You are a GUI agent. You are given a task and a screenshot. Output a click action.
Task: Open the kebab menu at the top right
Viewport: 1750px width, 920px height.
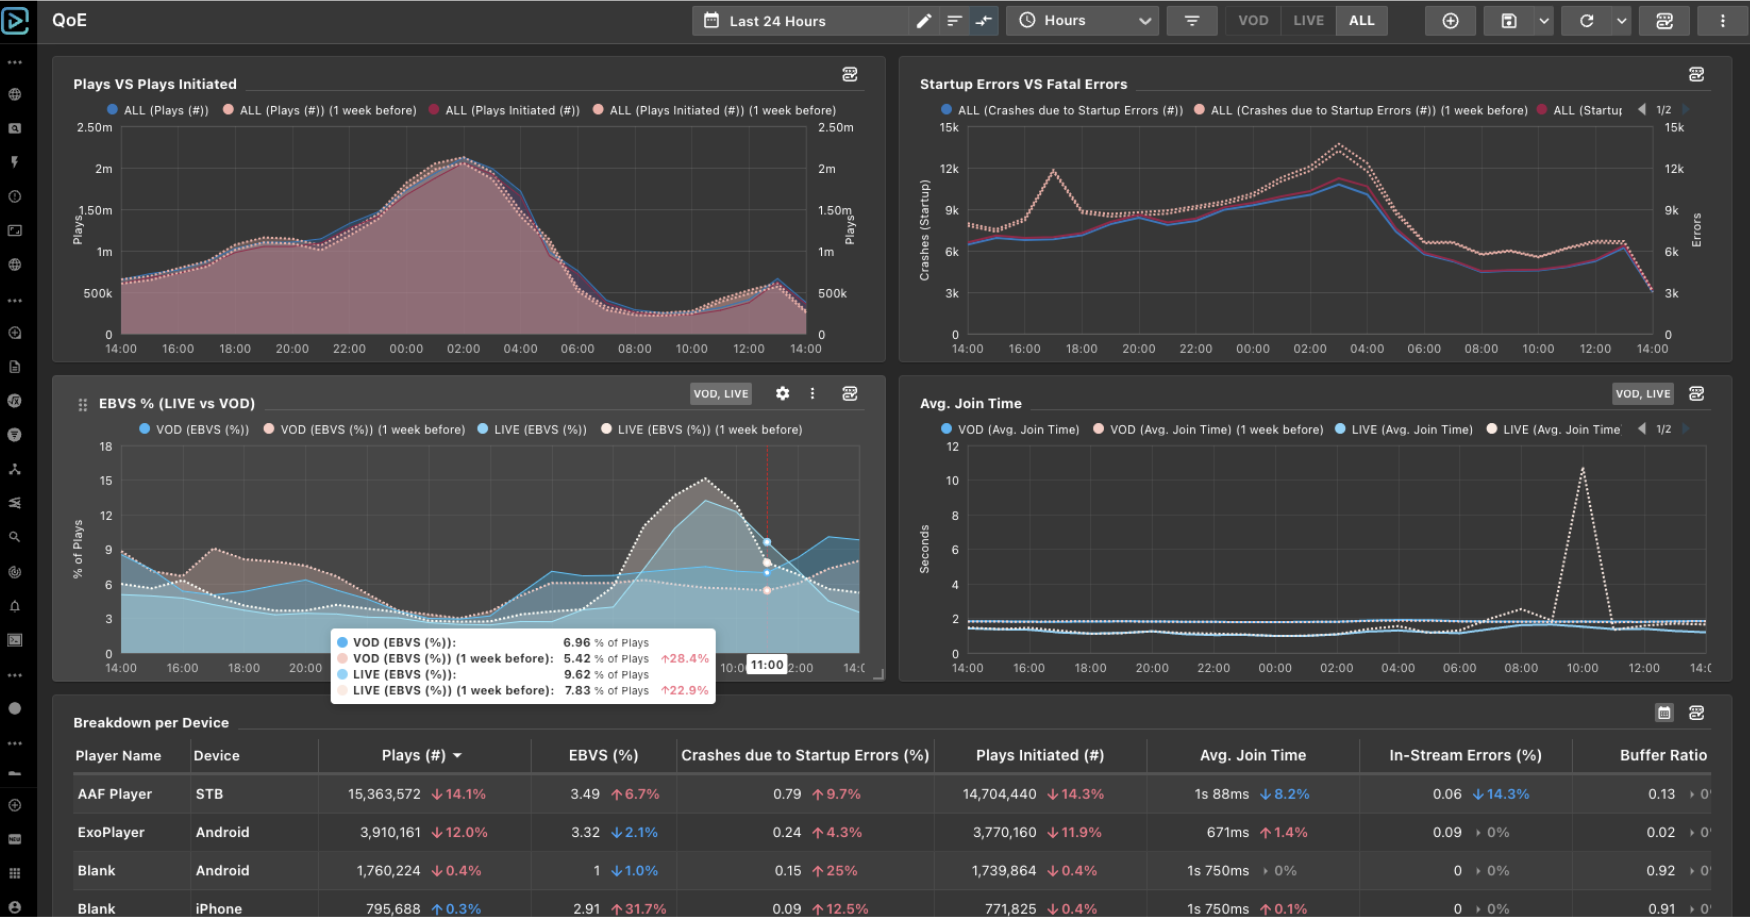point(1722,20)
